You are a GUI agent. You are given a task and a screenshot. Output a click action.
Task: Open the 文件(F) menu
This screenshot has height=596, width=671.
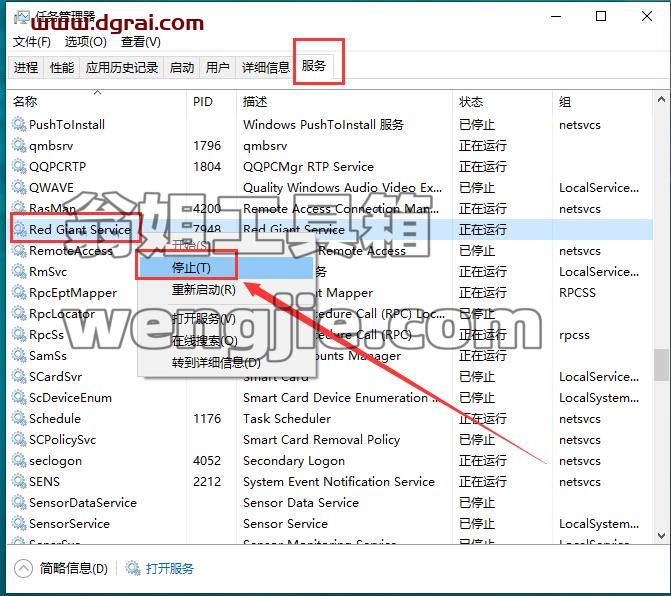coord(32,42)
